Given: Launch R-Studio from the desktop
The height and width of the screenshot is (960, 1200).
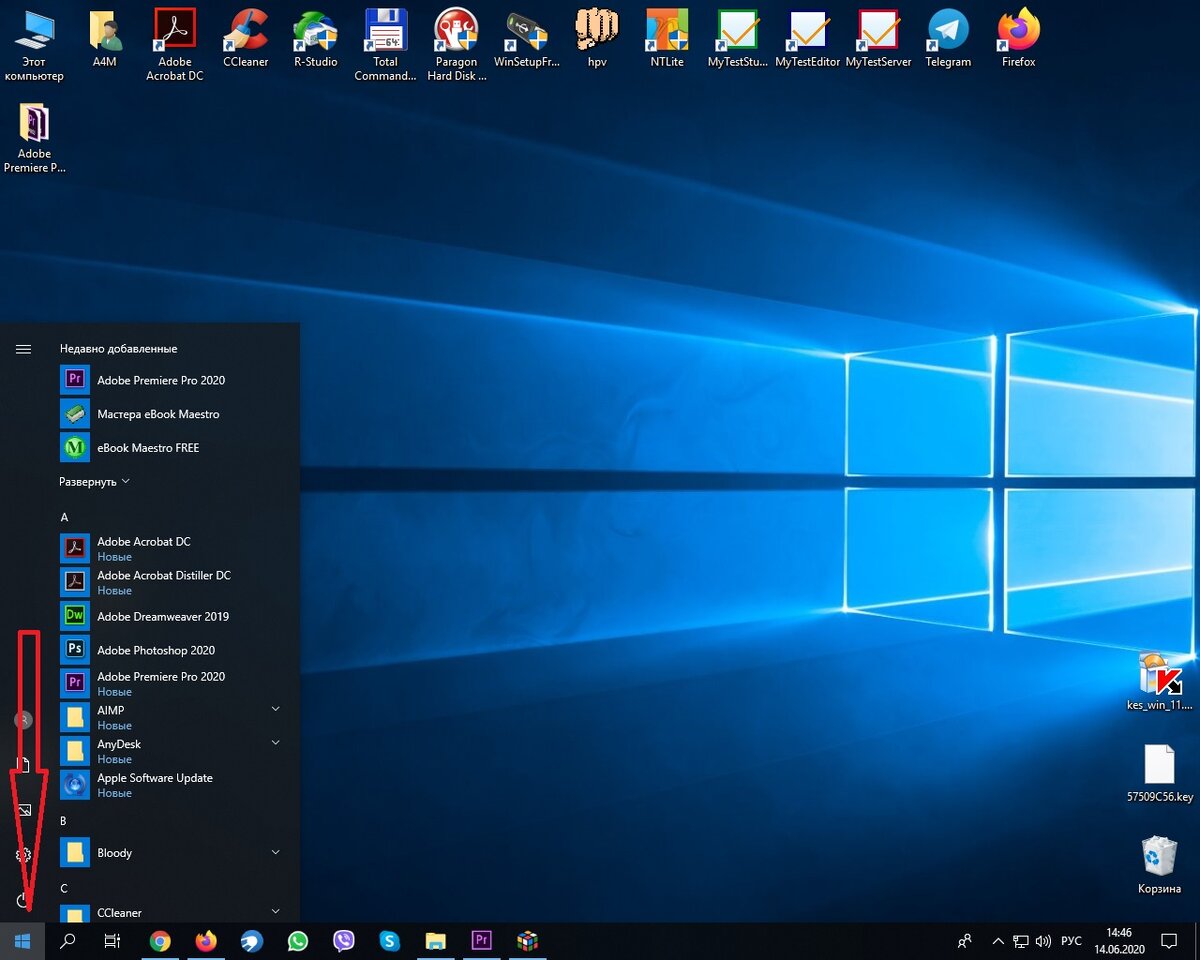Looking at the screenshot, I should click(315, 40).
